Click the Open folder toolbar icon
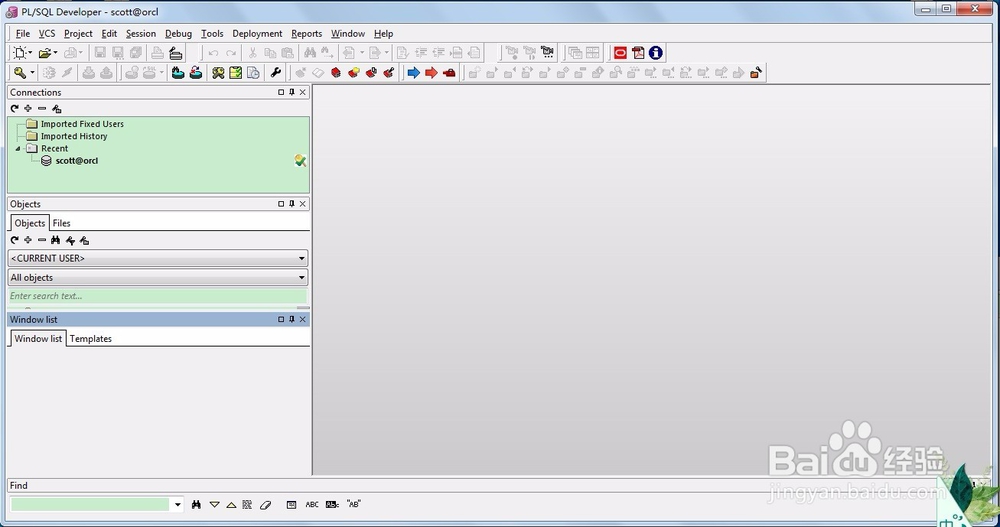Viewport: 1000px width, 527px height. [x=45, y=53]
